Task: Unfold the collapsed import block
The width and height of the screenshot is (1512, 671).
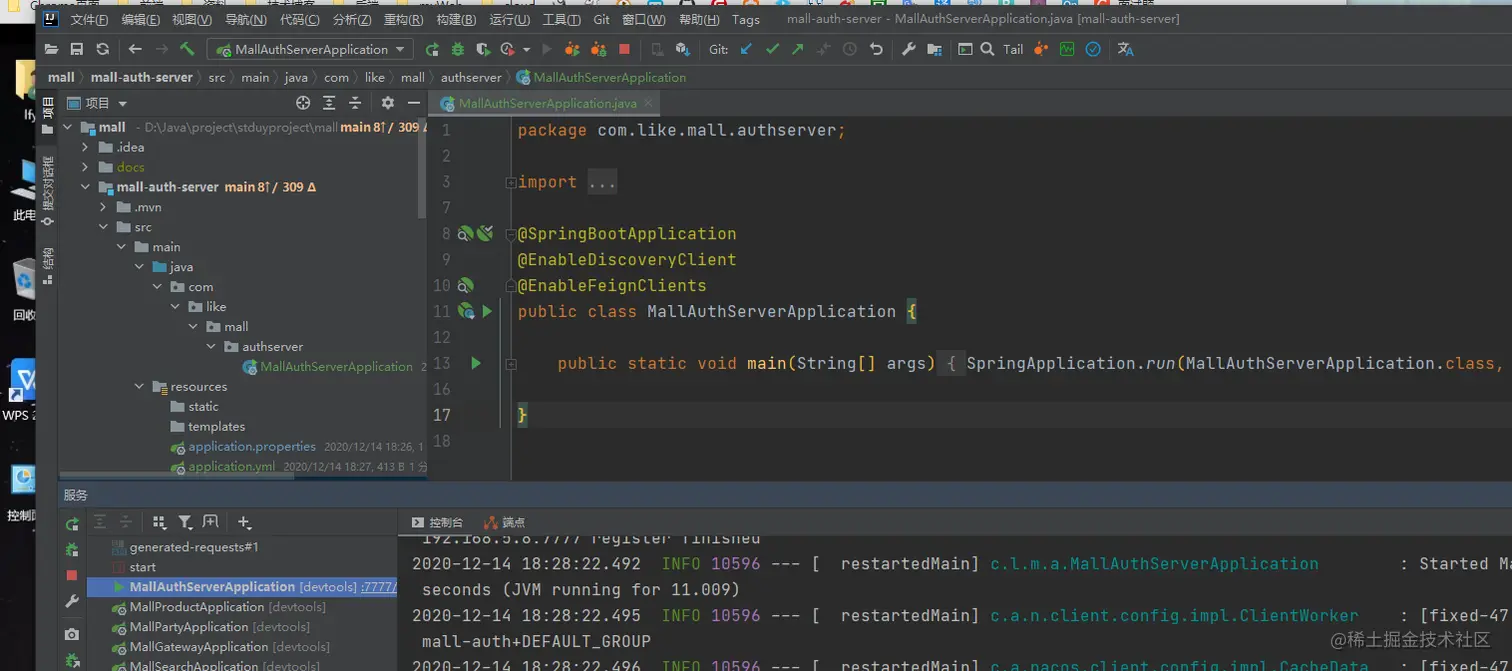Action: pos(511,183)
